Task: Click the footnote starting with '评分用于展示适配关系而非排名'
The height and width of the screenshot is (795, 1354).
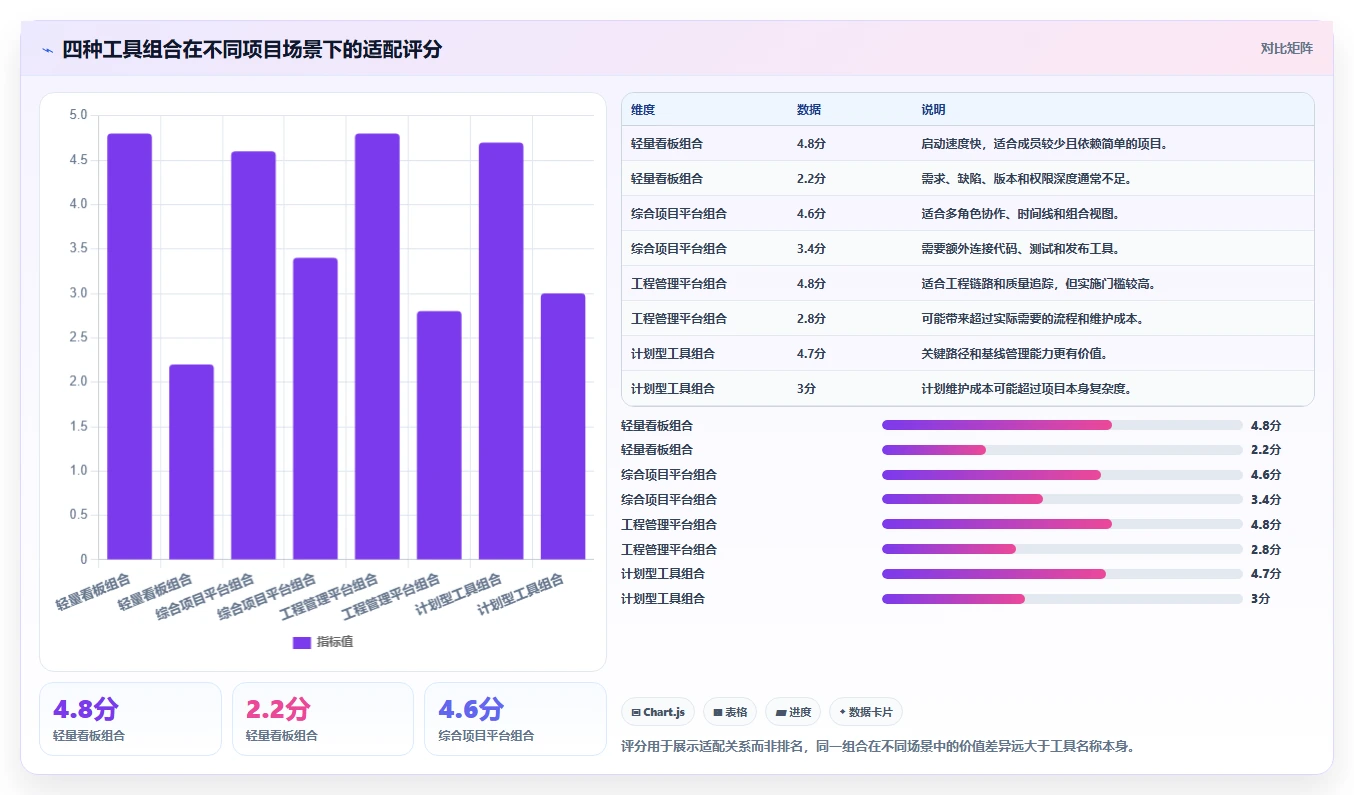Action: (x=880, y=746)
